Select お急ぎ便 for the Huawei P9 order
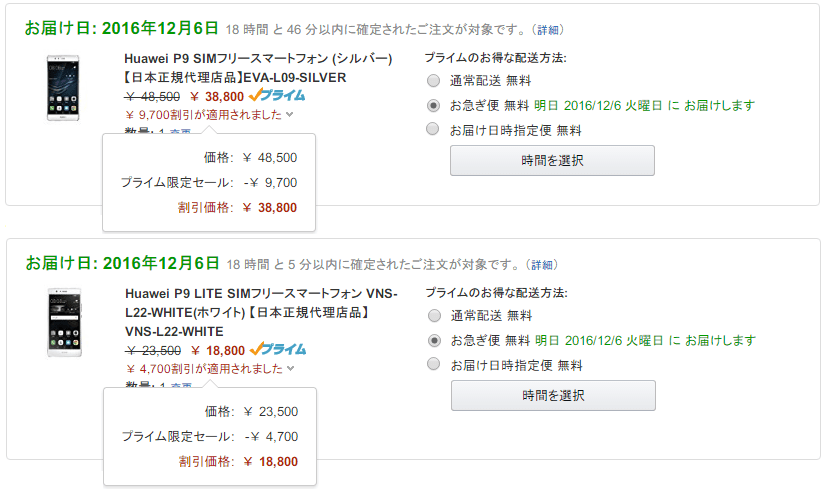 433,105
